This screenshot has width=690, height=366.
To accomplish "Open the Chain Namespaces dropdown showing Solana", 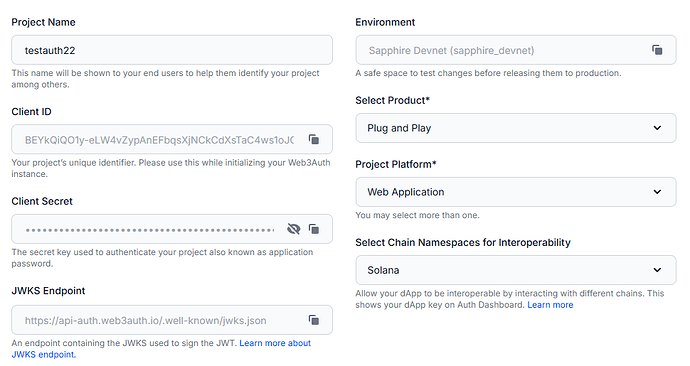I will pos(516,270).
